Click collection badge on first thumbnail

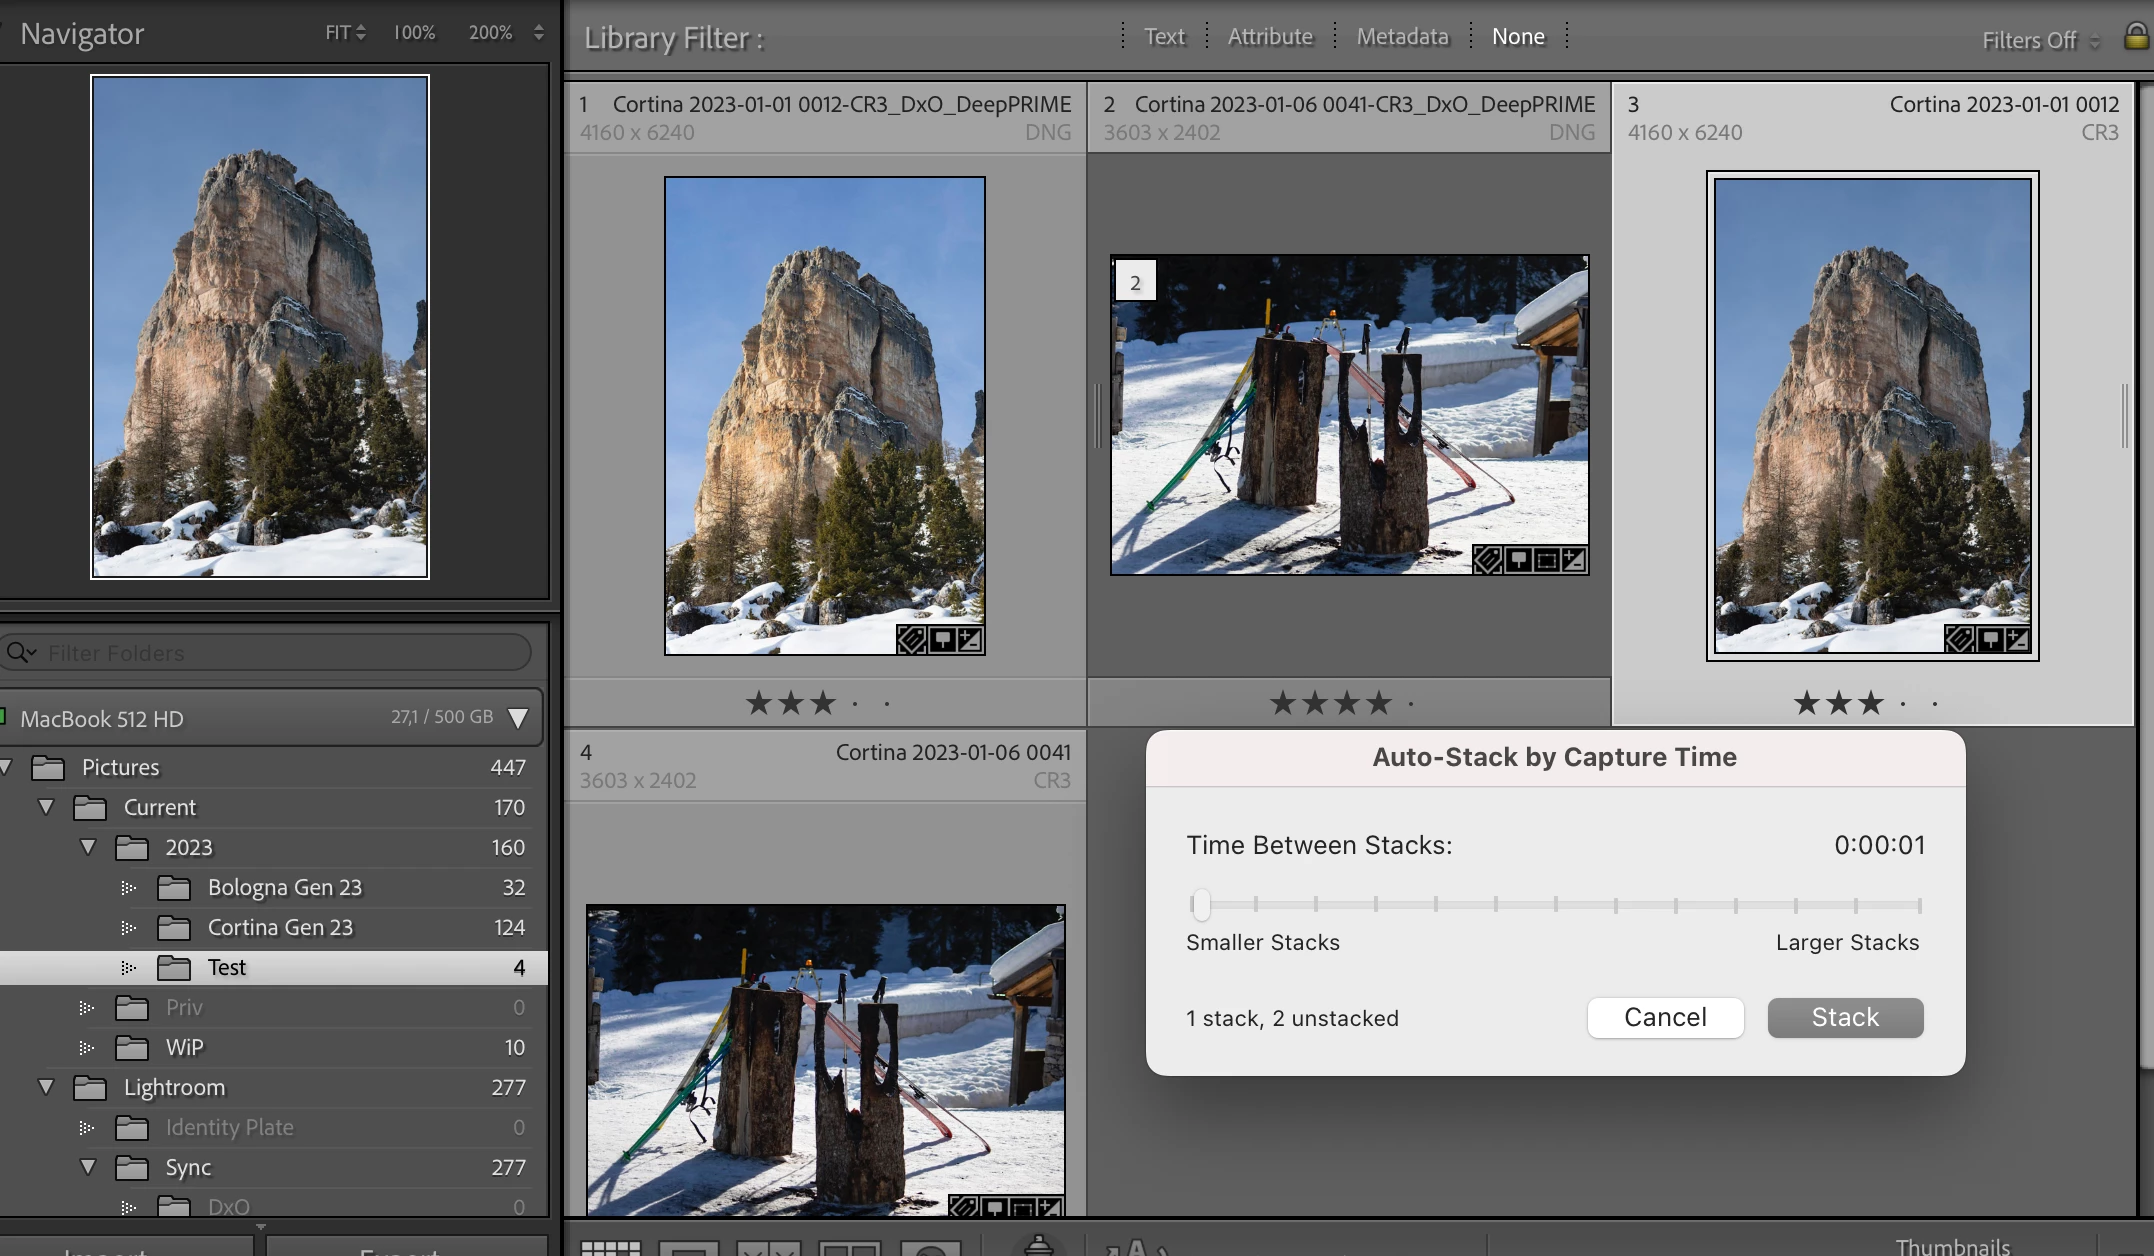941,640
